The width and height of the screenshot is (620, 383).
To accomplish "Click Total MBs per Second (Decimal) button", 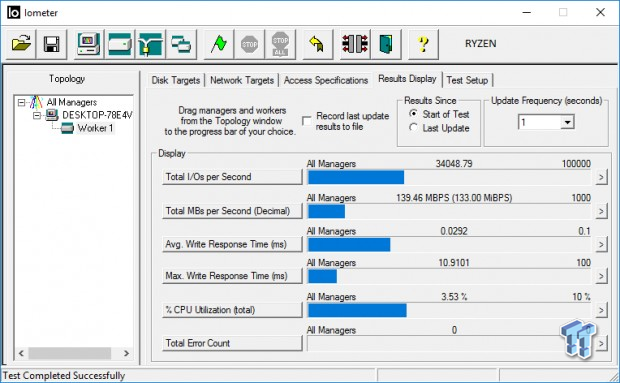I will 232,211.
